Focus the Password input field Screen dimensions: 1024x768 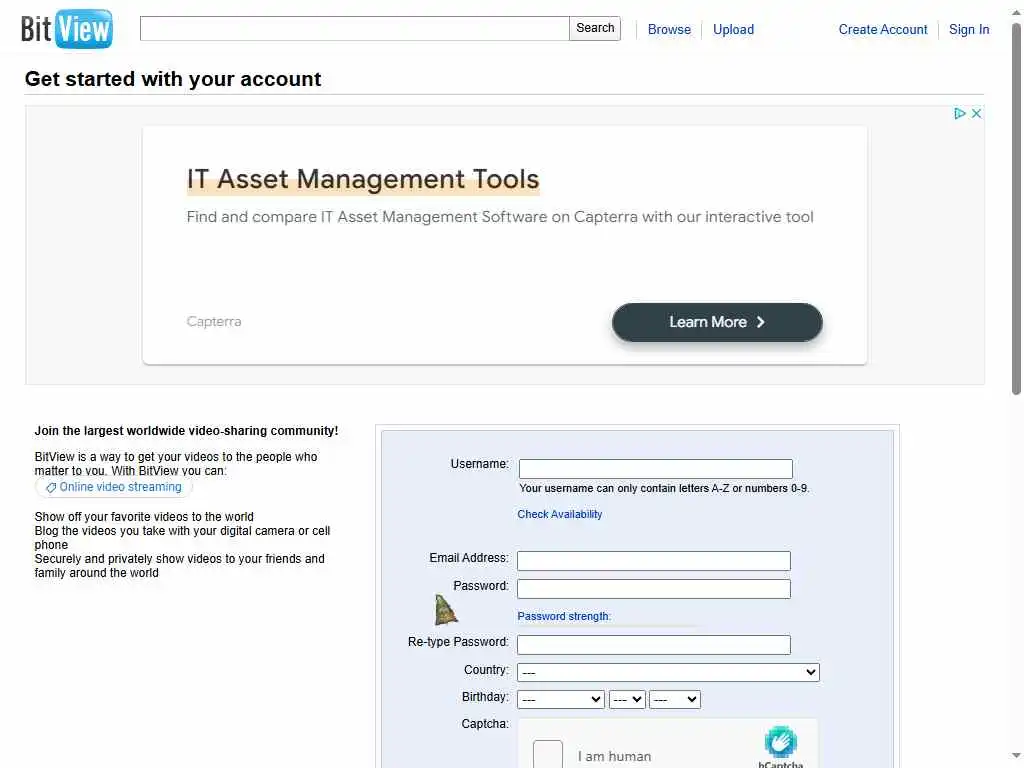tap(654, 589)
